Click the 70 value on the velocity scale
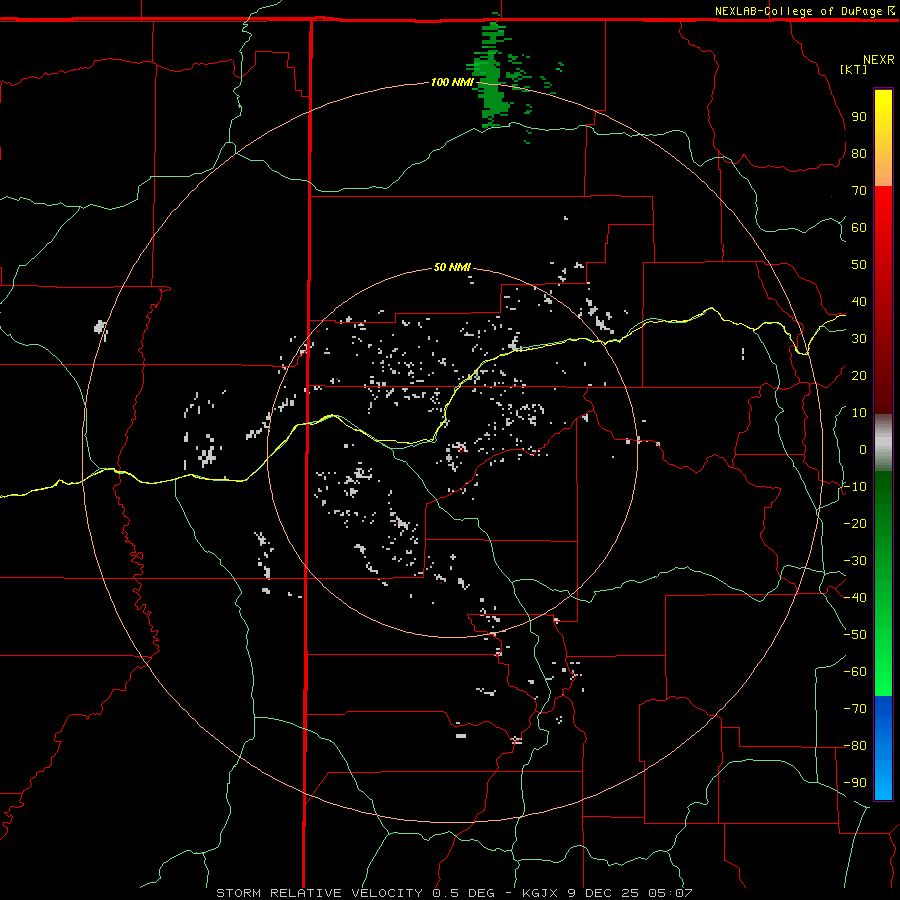This screenshot has height=900, width=900. [859, 191]
